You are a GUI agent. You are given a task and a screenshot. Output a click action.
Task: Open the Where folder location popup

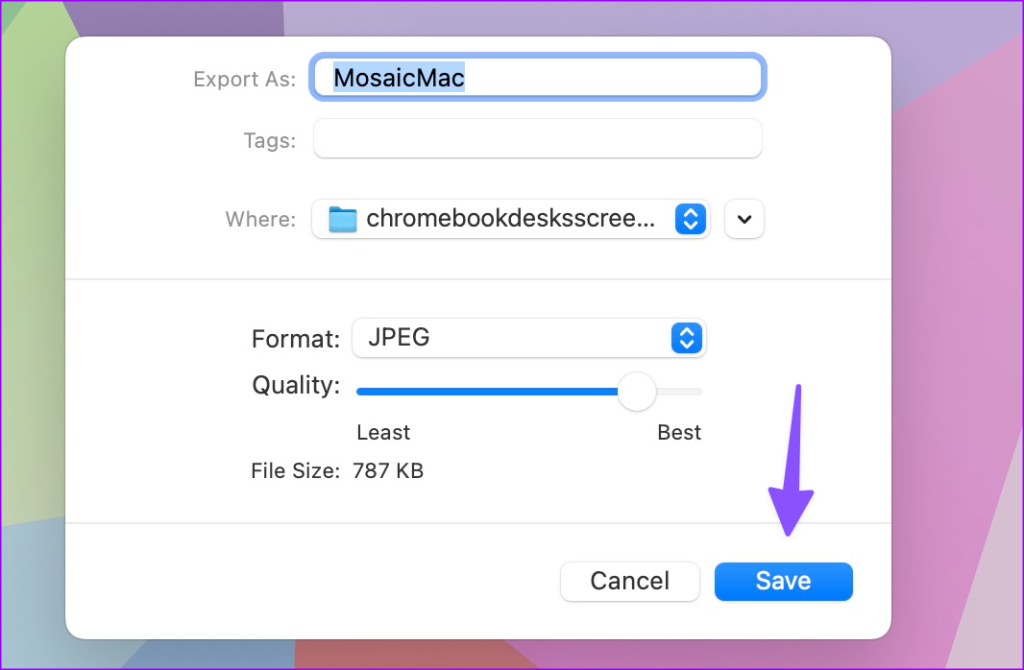510,219
